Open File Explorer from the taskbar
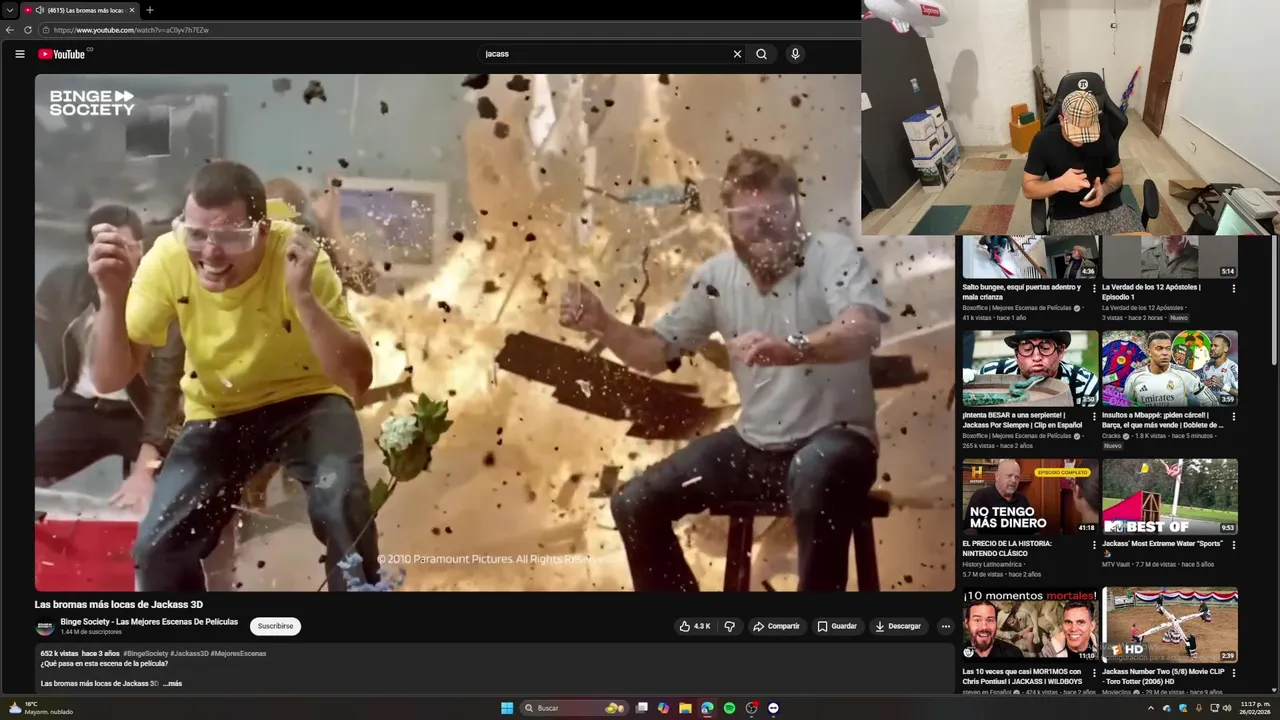The width and height of the screenshot is (1280, 720). (685, 708)
